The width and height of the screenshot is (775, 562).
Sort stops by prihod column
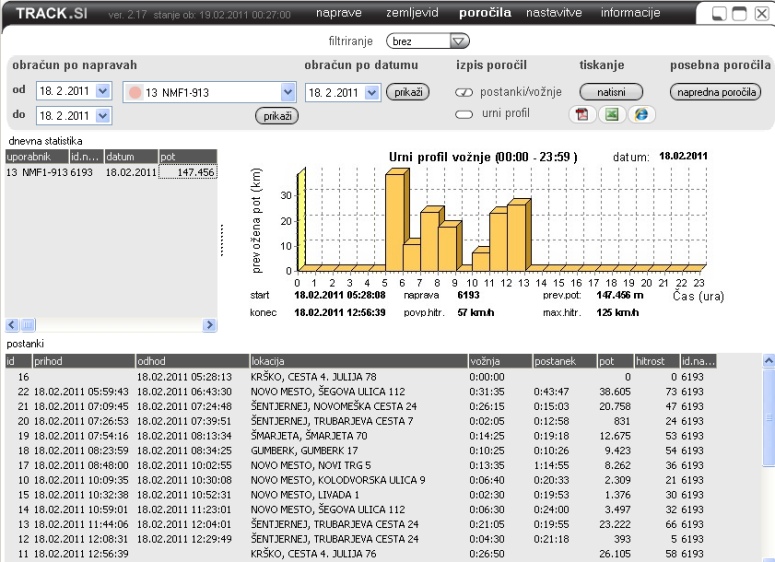(84, 361)
